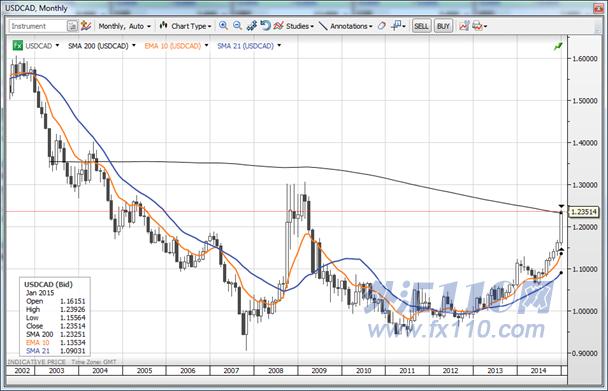608x391 pixels.
Task: Open the Studies menu
Action: pos(294,26)
